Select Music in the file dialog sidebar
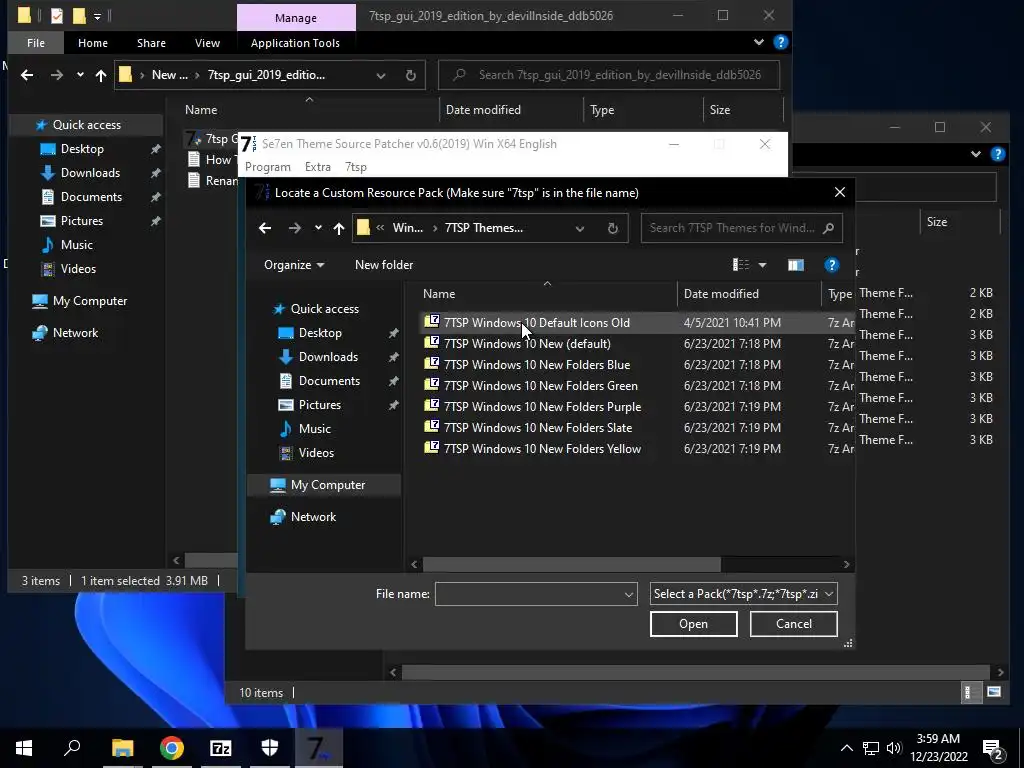This screenshot has width=1024, height=768. pos(314,428)
